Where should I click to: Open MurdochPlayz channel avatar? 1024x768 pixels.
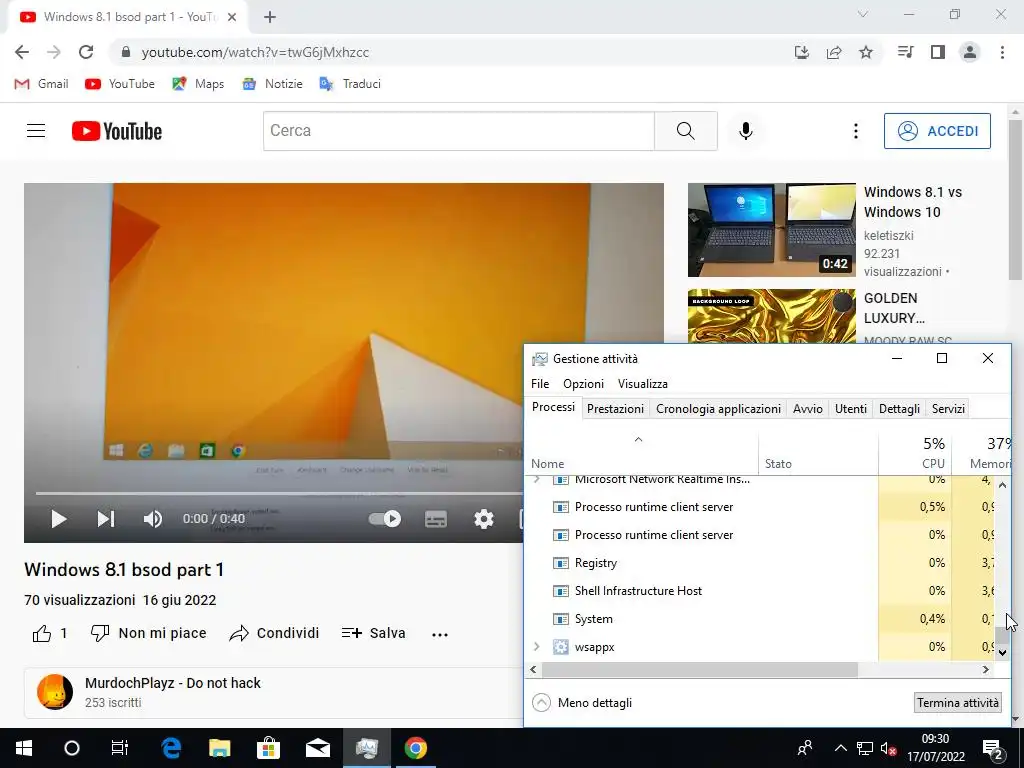pyautogui.click(x=55, y=692)
